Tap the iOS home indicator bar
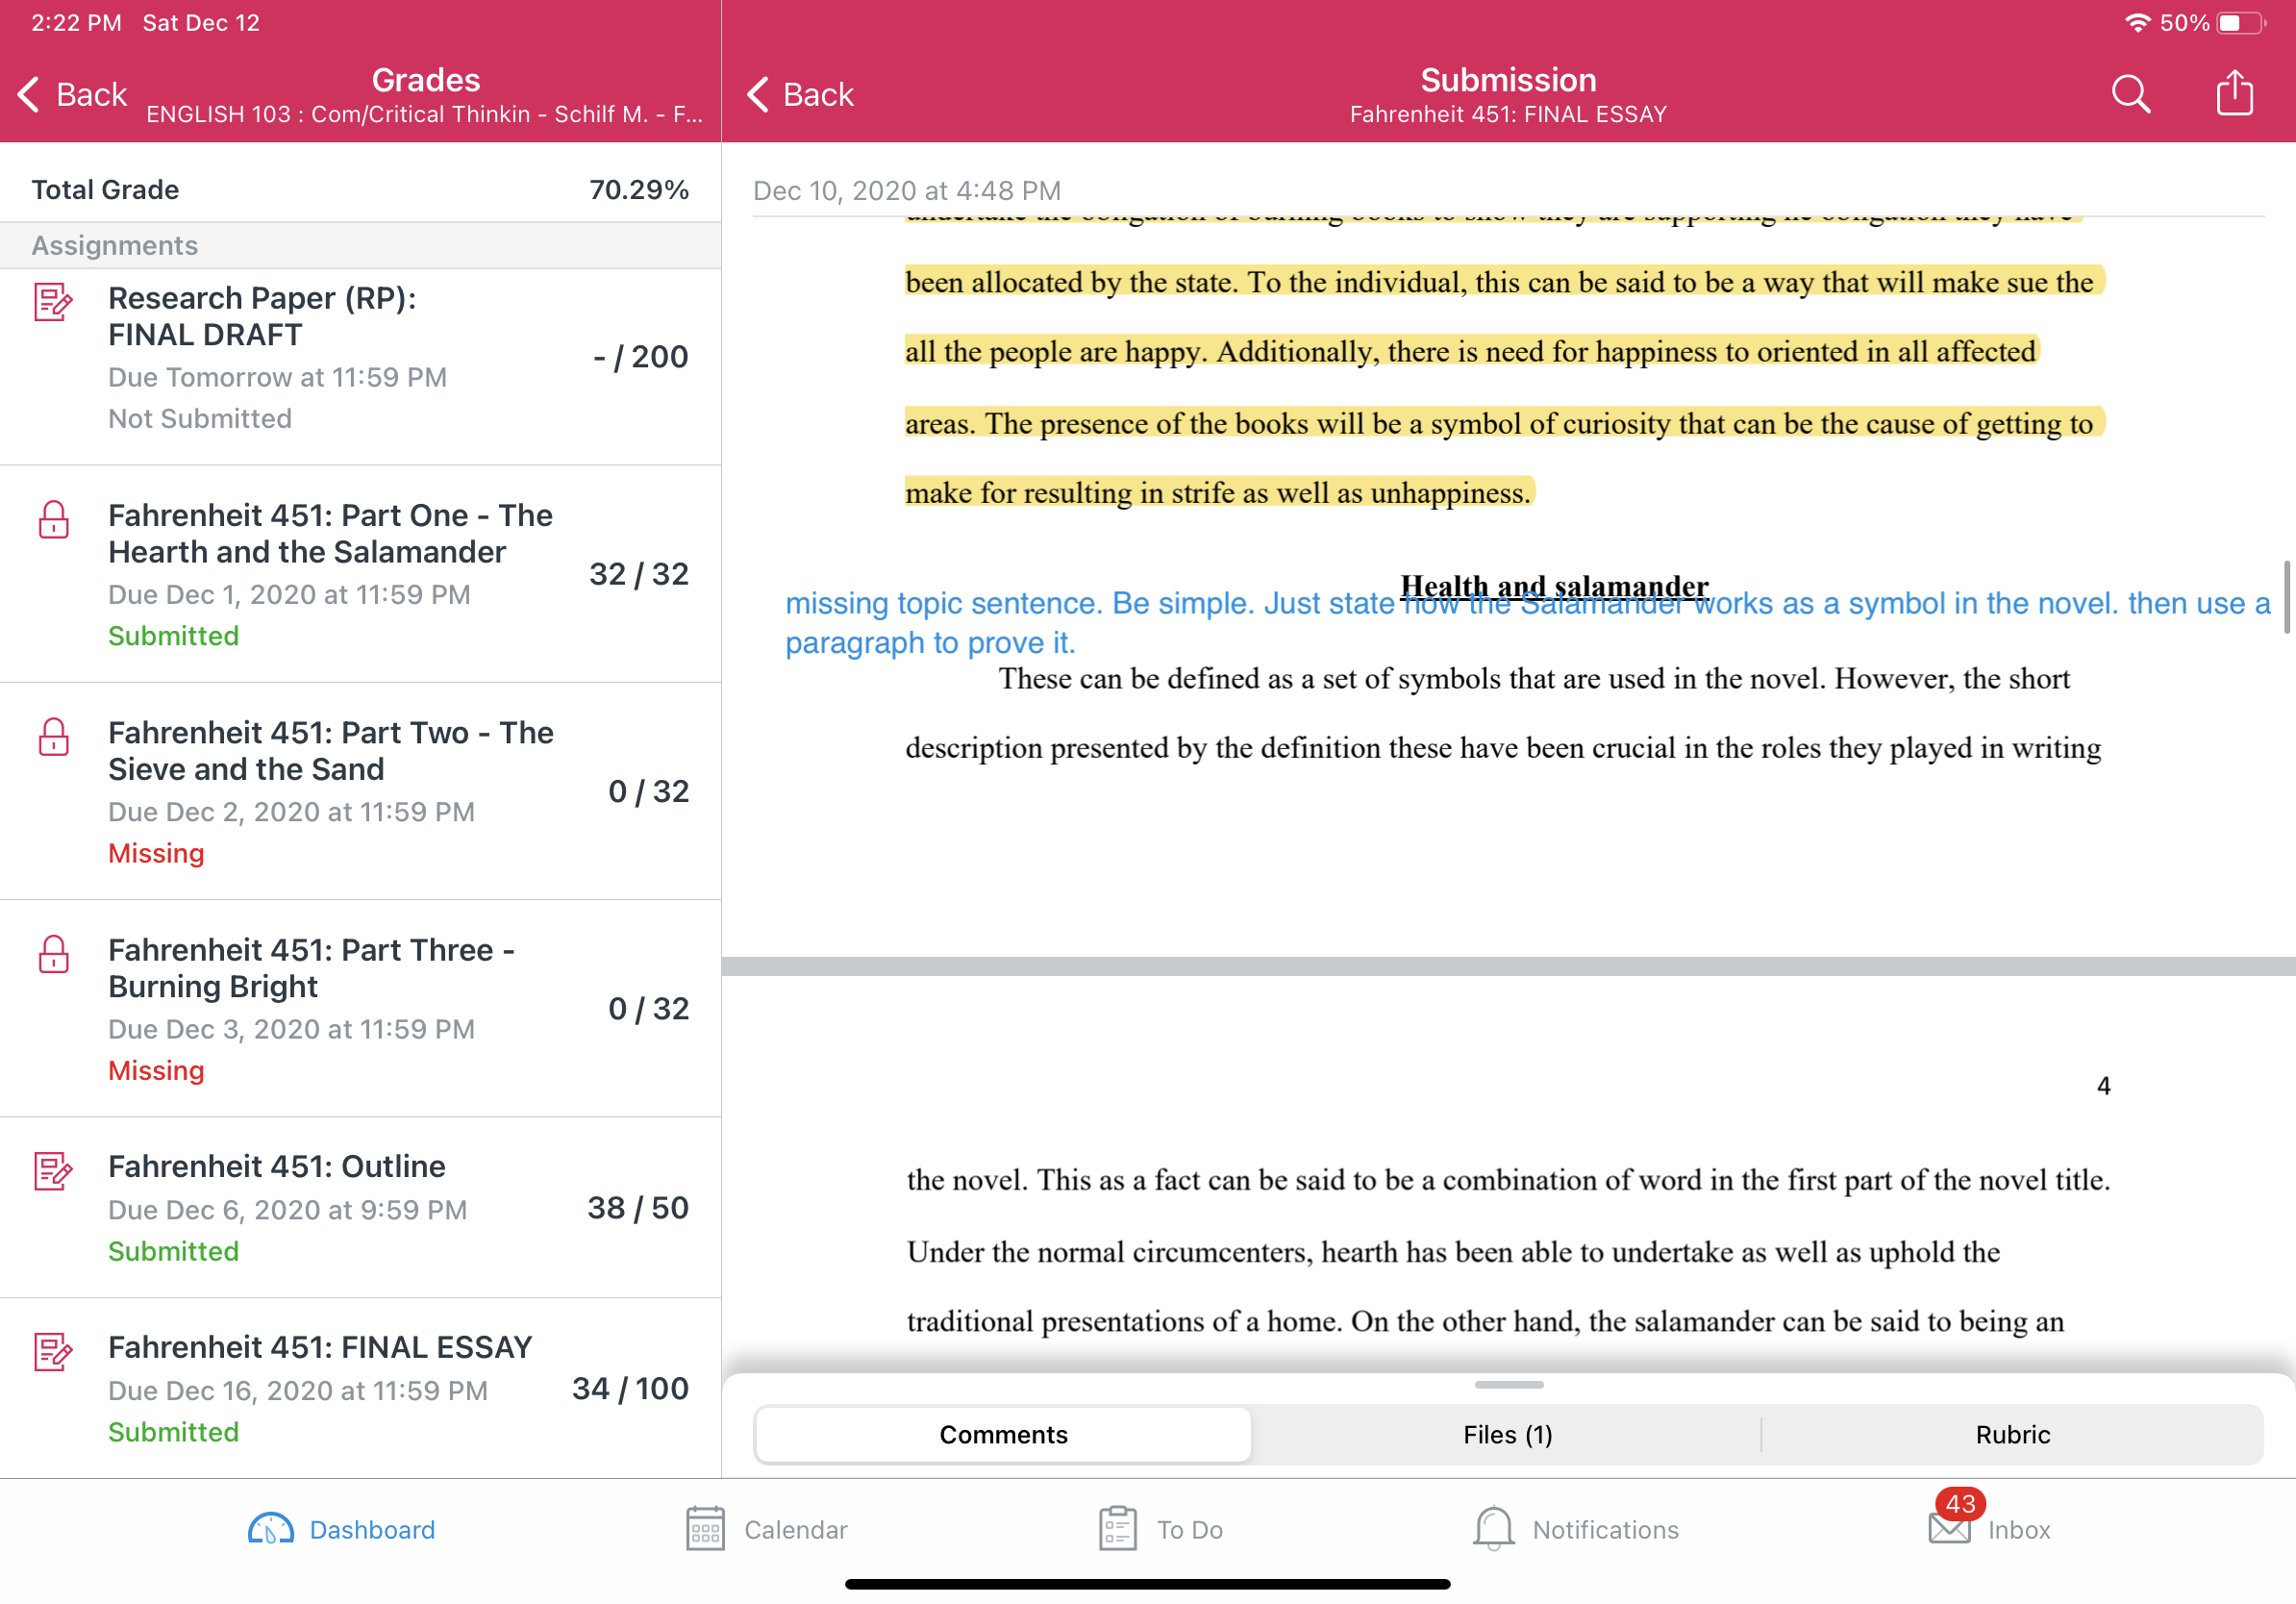The image size is (2296, 1604). [x=1147, y=1583]
